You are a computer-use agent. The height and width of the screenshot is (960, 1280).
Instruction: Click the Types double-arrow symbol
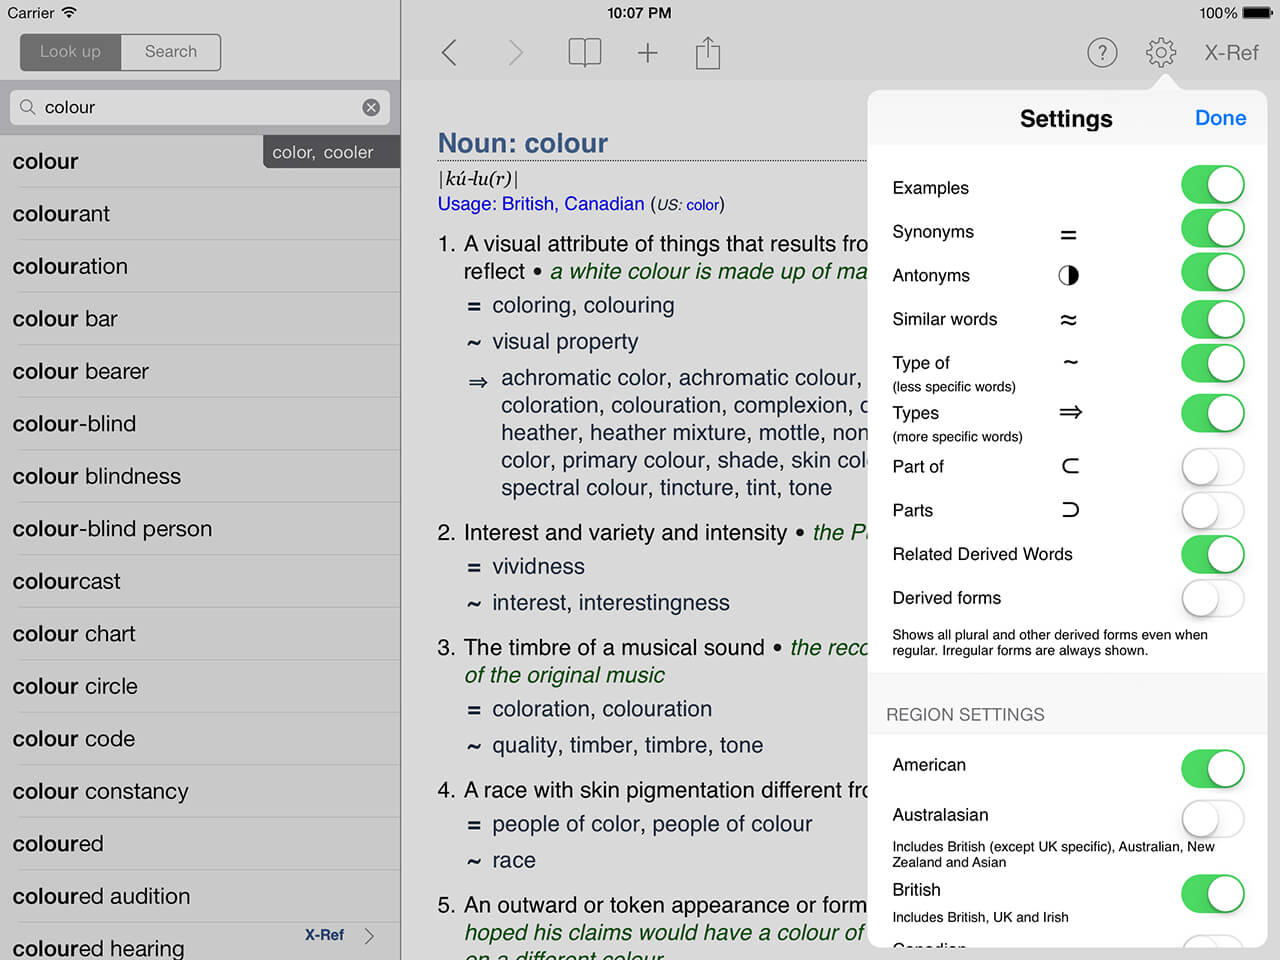coord(1070,412)
